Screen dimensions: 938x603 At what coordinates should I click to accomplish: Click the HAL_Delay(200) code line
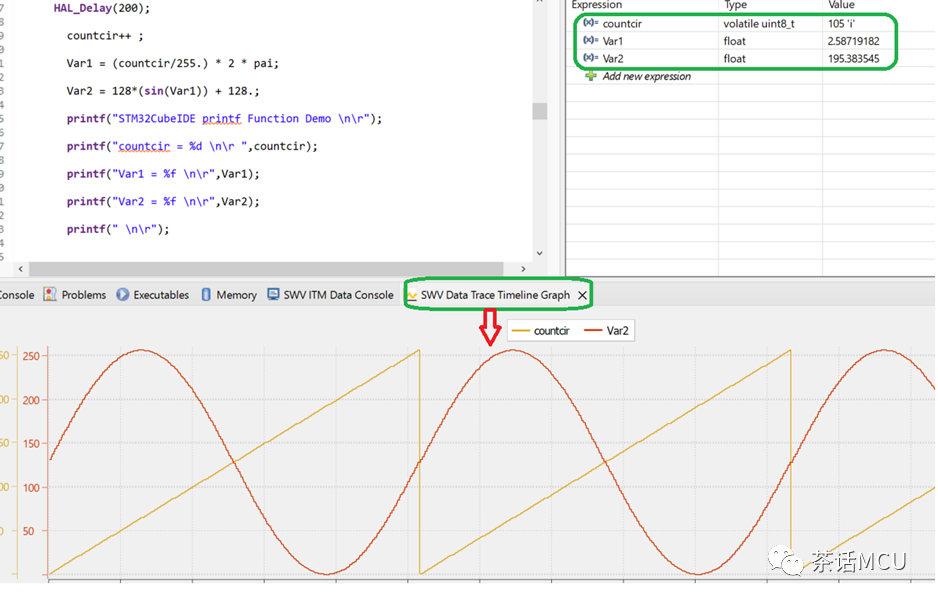102,8
